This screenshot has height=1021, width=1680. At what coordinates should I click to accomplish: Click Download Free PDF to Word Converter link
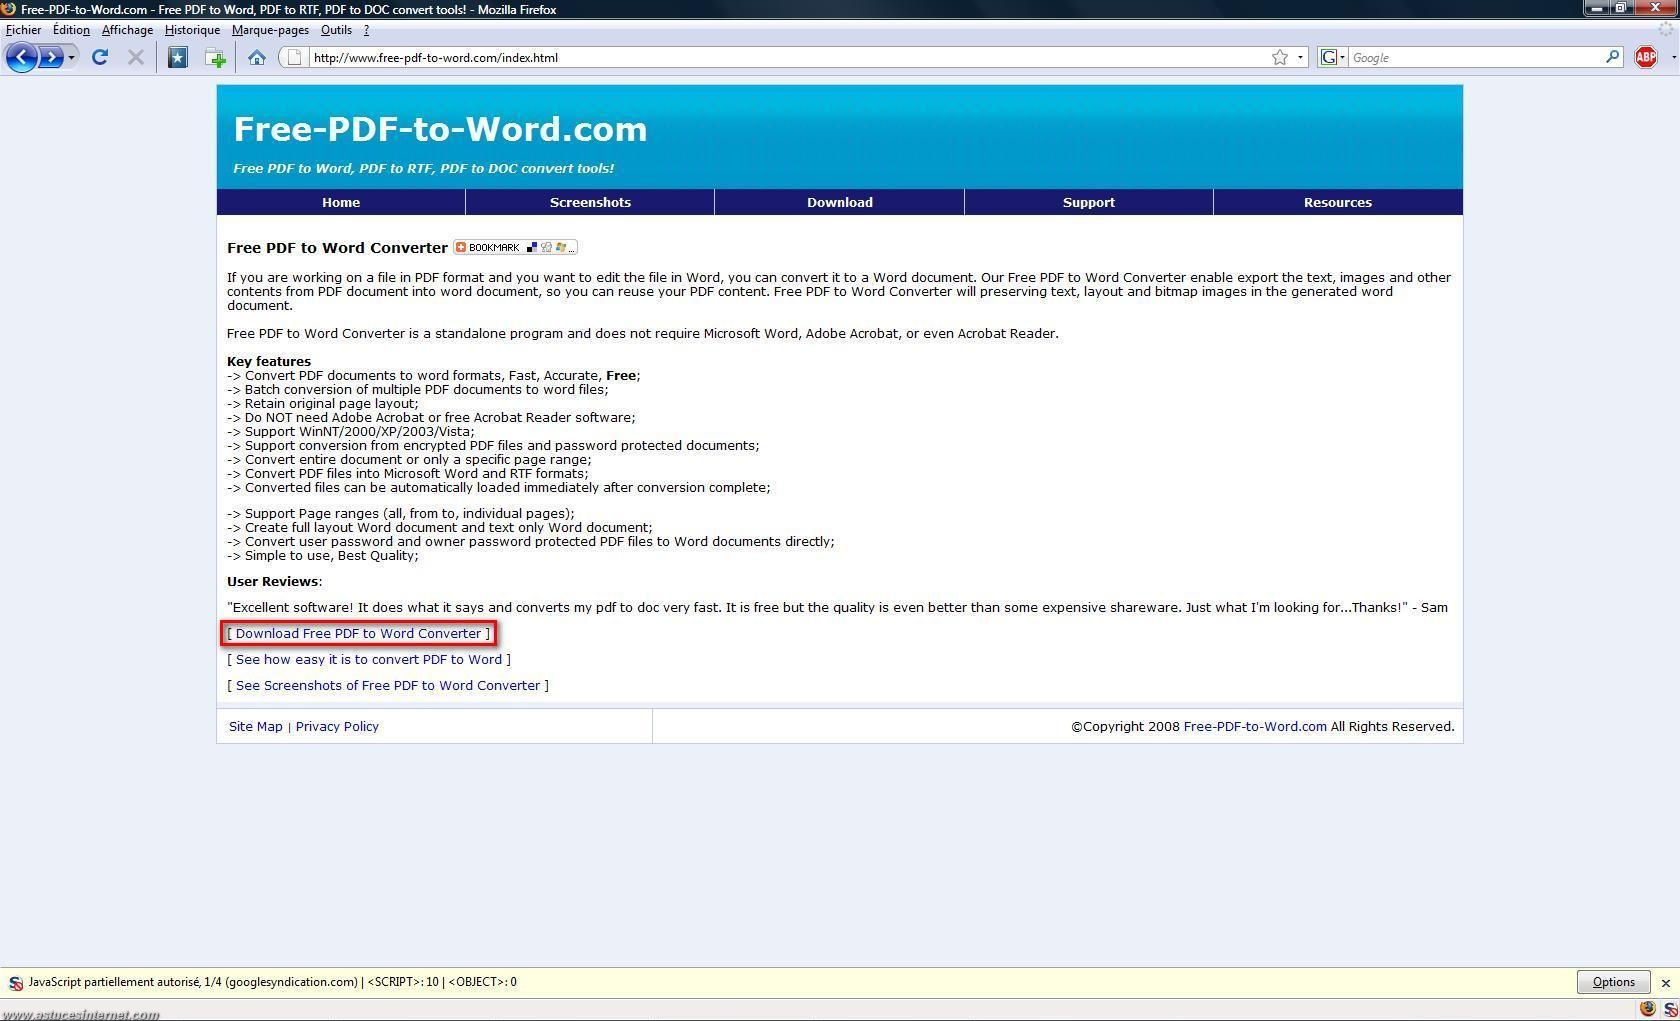(359, 633)
